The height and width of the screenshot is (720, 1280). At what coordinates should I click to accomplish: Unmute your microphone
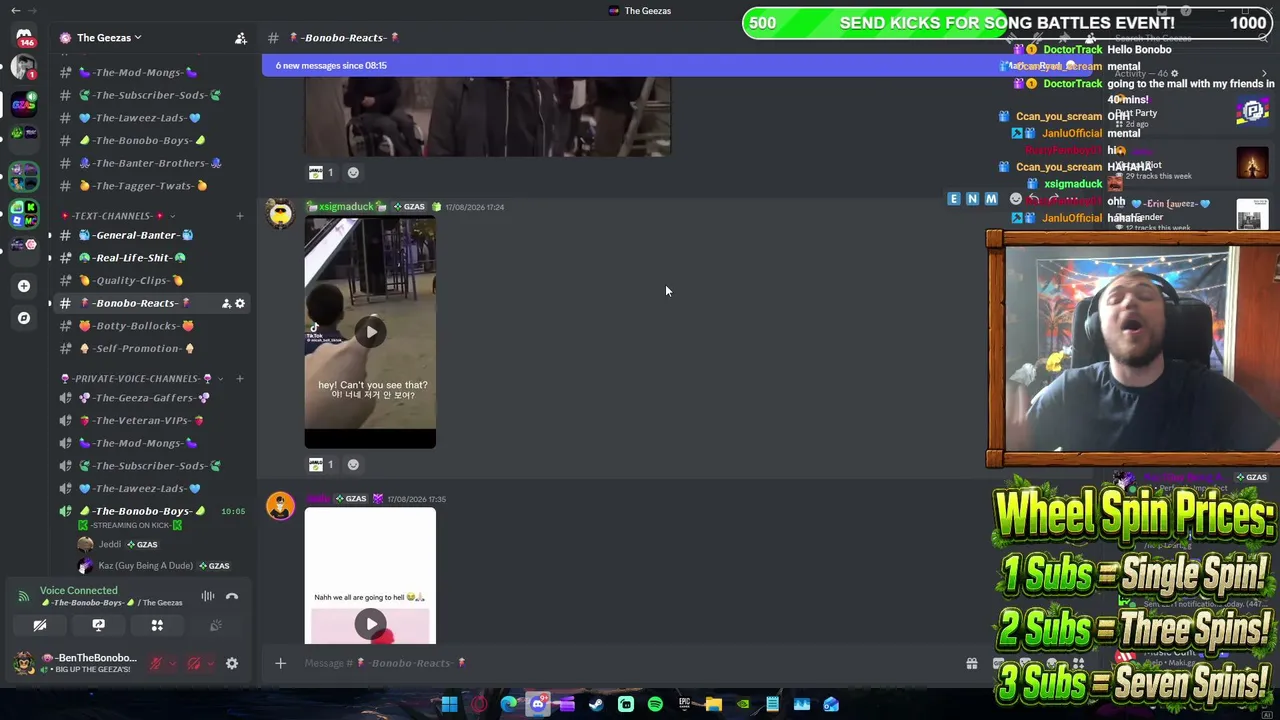[x=155, y=663]
